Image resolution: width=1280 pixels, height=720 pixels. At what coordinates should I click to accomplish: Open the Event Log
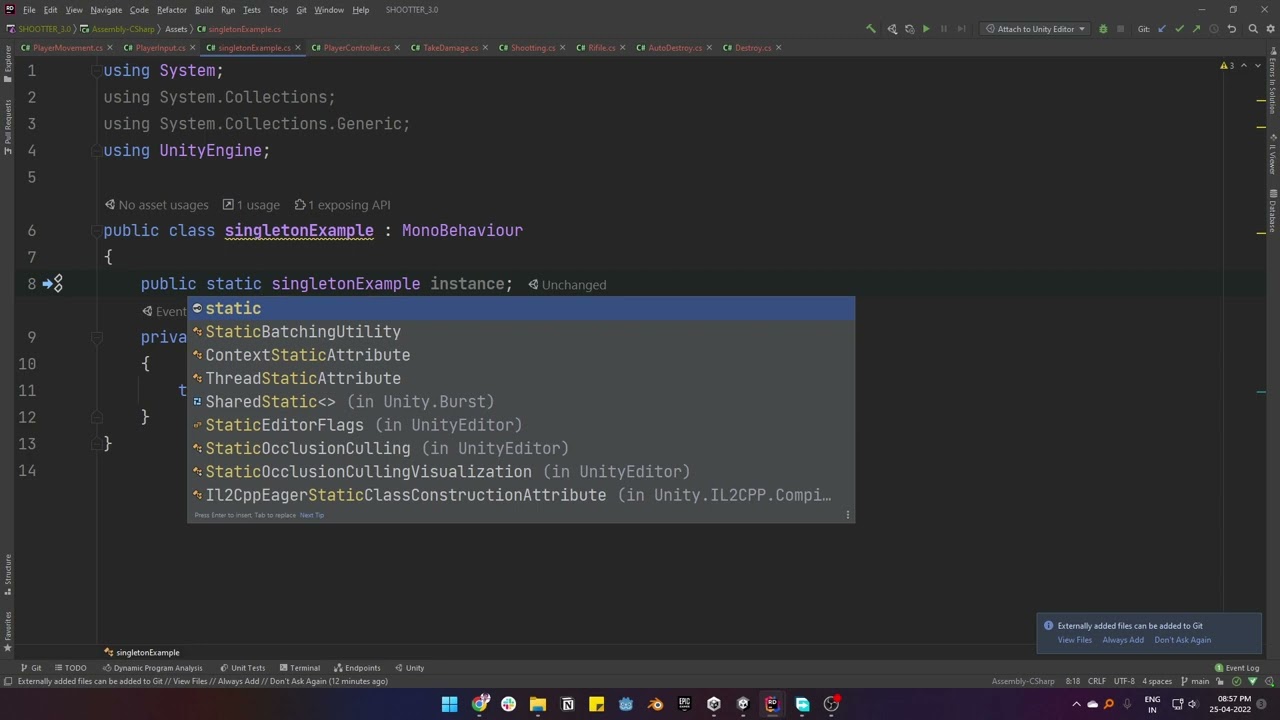coord(1237,668)
